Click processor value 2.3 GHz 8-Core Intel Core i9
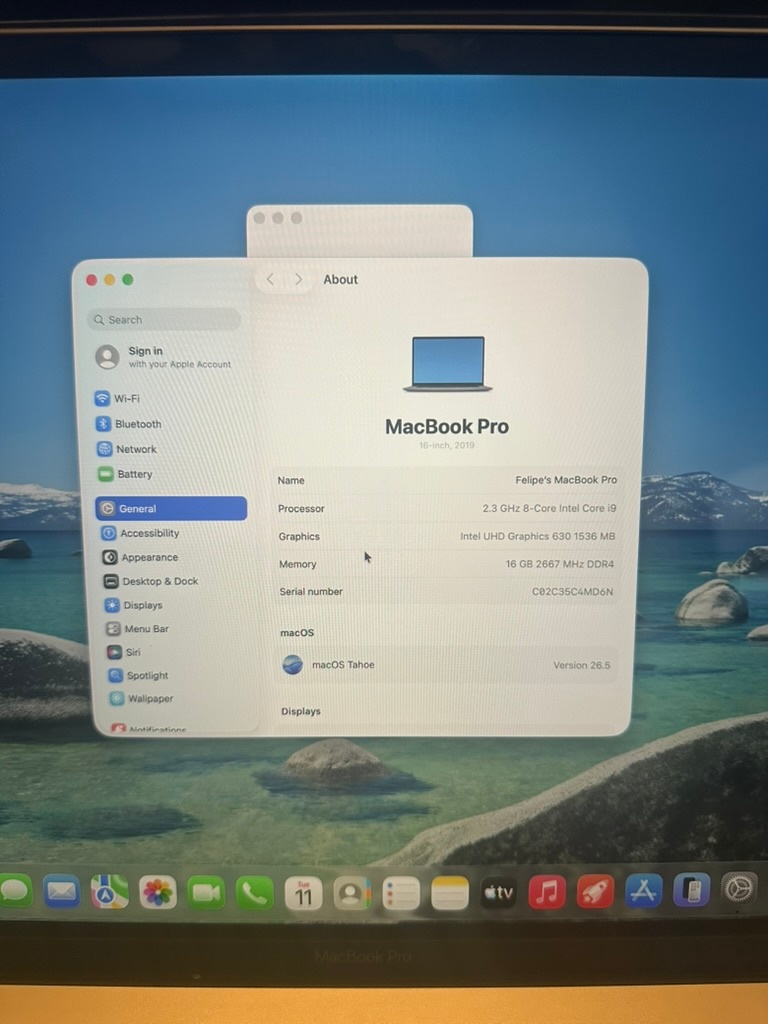 (x=549, y=508)
